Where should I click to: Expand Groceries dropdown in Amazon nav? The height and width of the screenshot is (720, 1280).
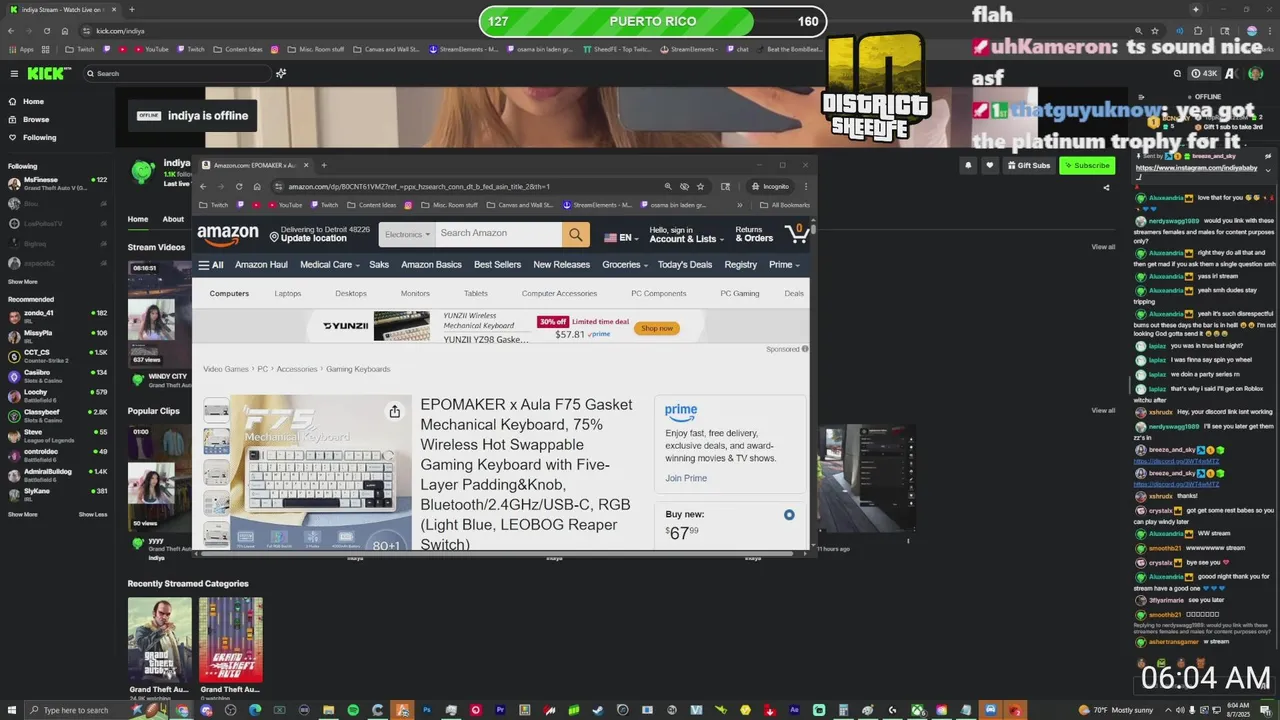pyautogui.click(x=625, y=265)
